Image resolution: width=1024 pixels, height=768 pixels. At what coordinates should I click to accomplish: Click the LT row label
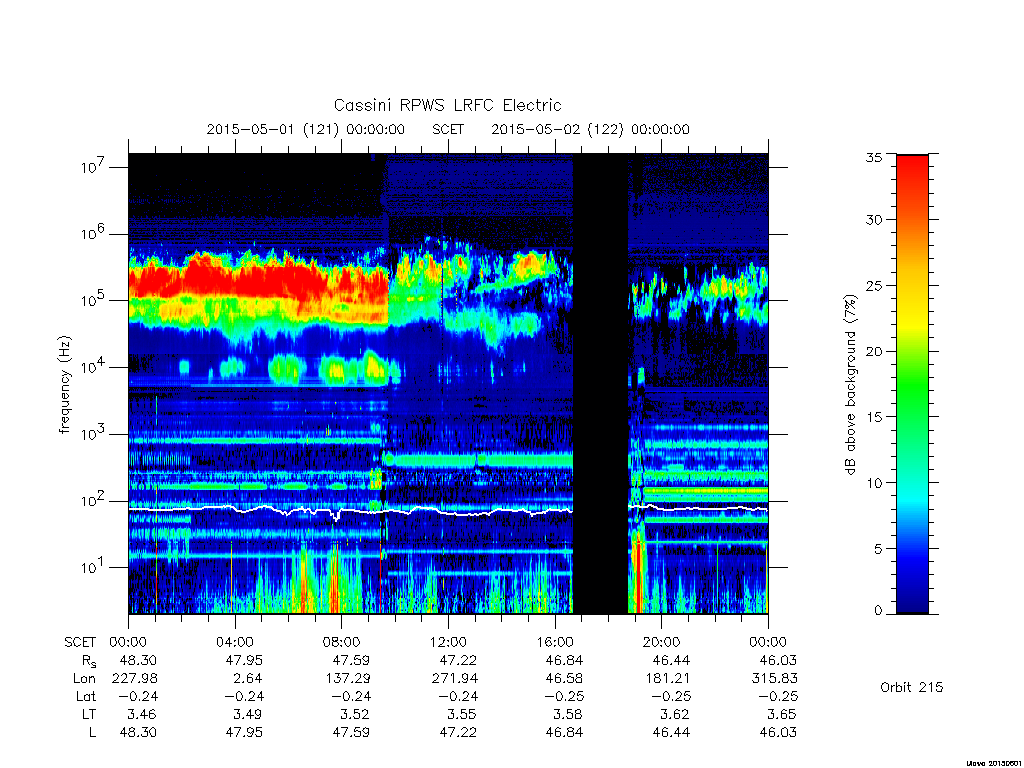click(88, 714)
